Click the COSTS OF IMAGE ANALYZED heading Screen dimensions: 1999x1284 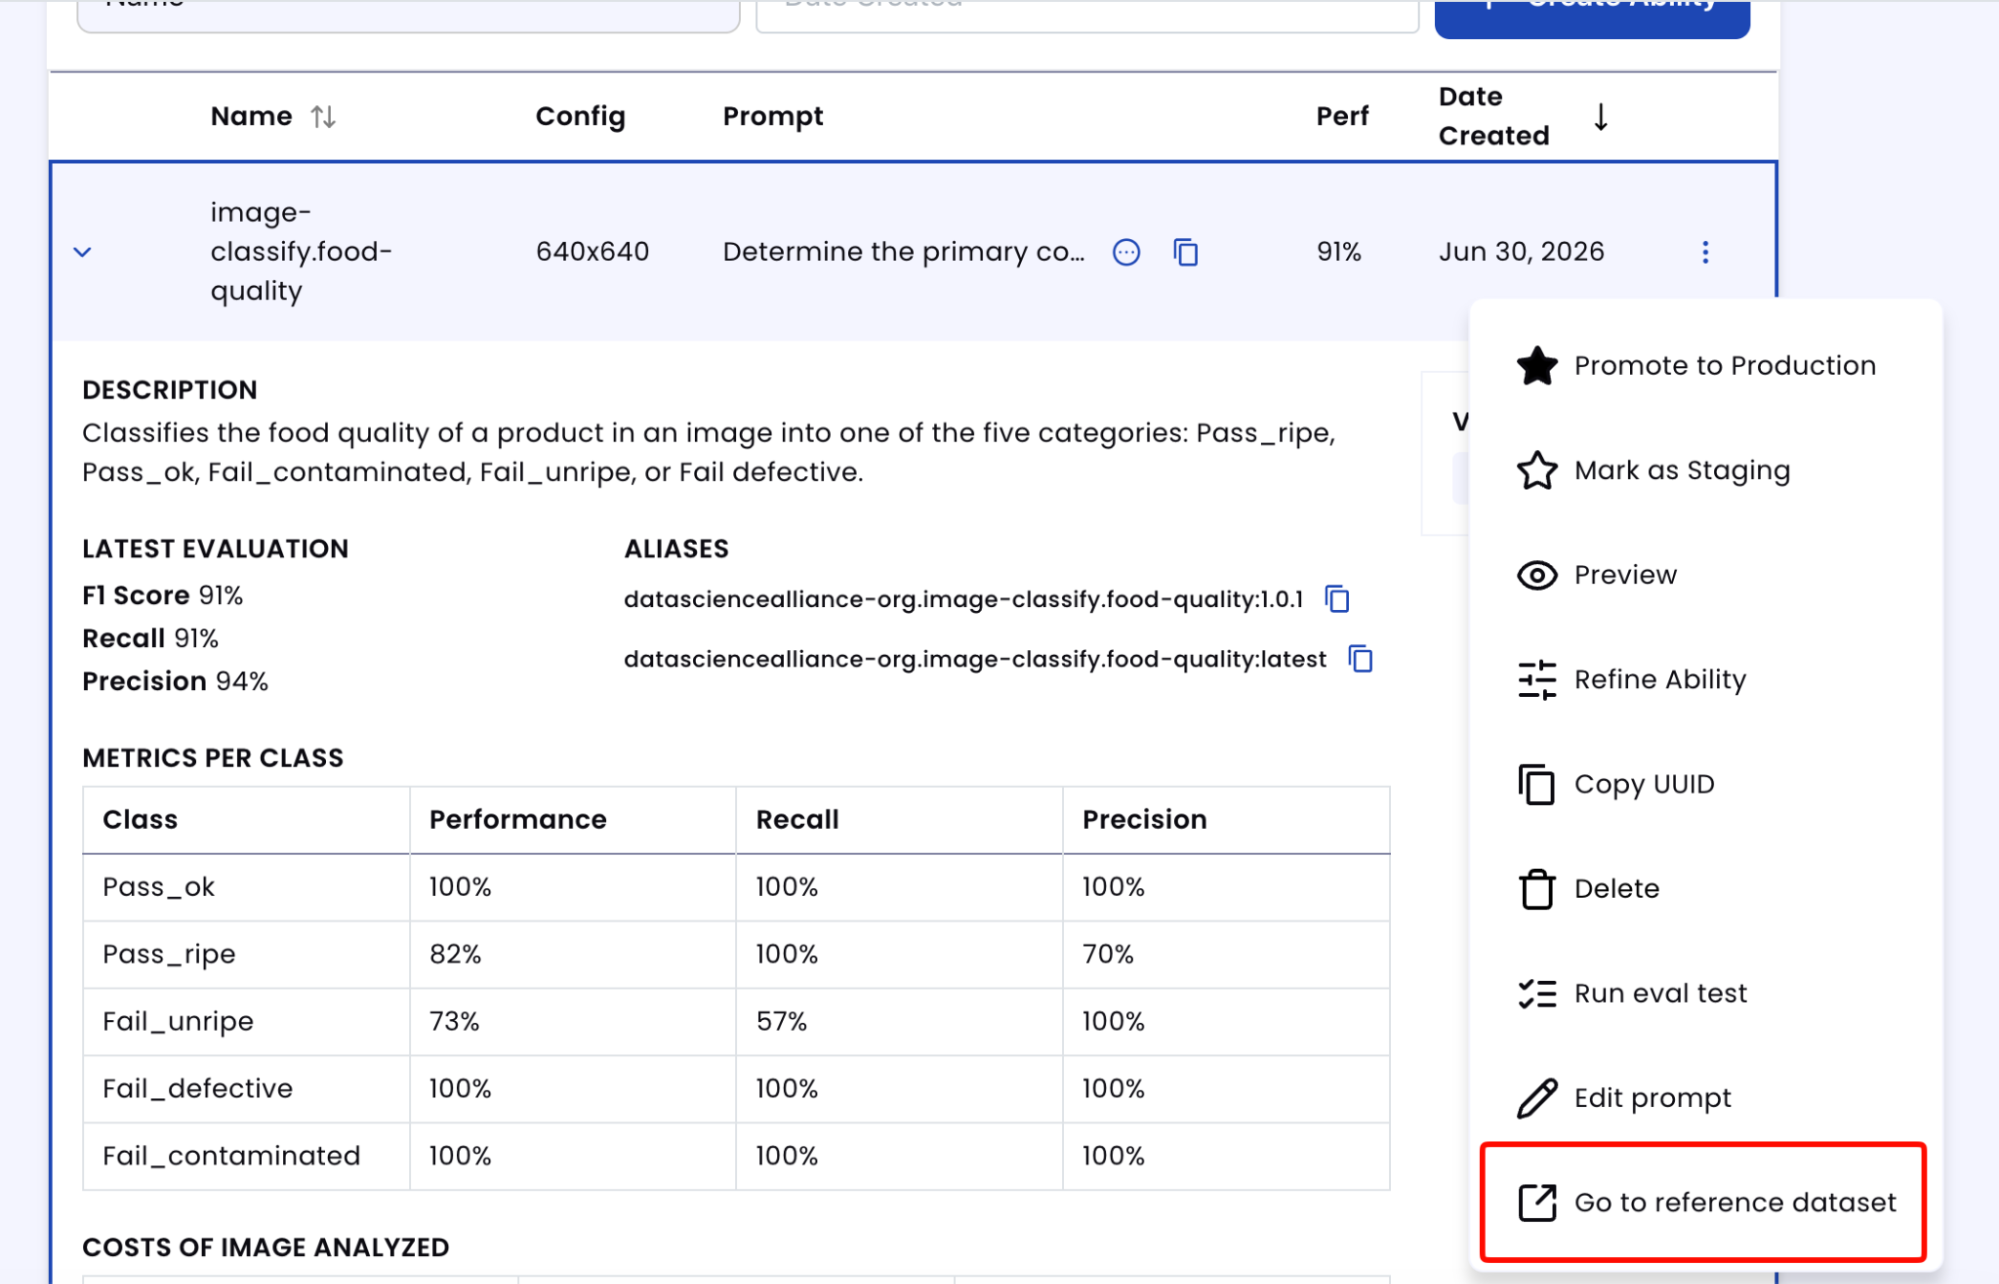266,1248
